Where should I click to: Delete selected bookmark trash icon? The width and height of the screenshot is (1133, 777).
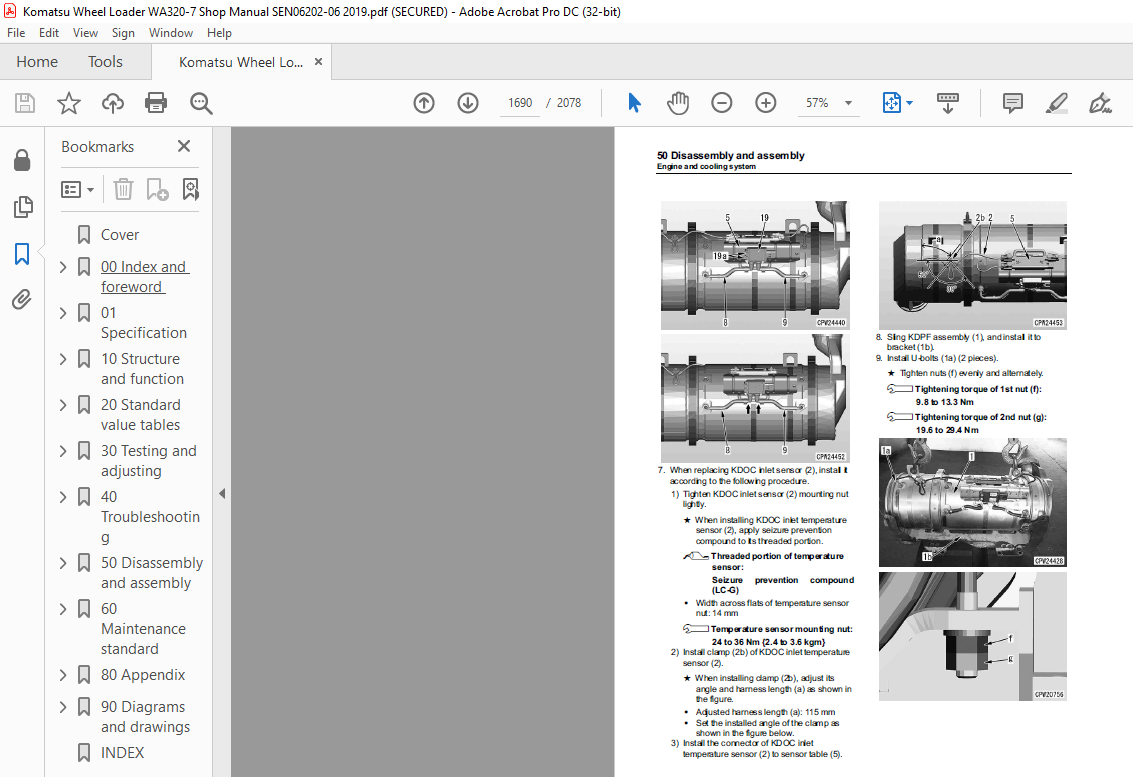[x=124, y=189]
